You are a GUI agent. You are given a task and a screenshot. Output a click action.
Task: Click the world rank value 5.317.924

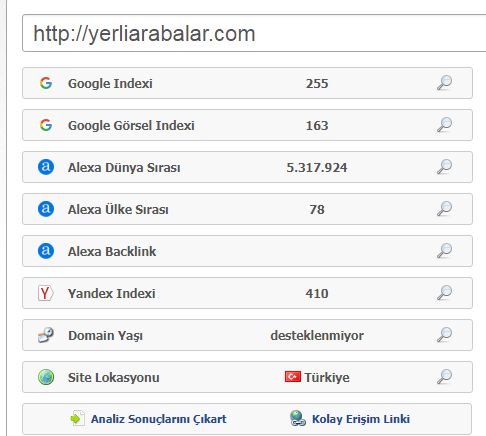(x=317, y=168)
